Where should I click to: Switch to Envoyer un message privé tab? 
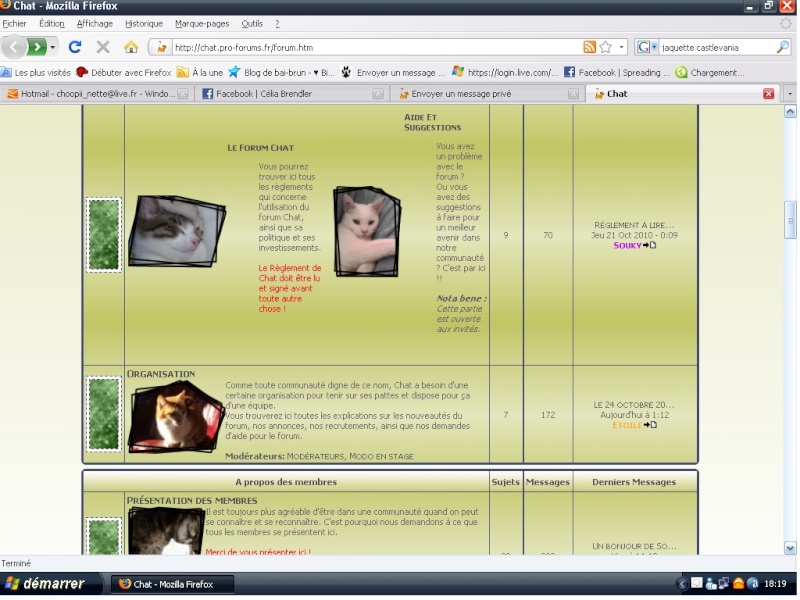tap(487, 94)
